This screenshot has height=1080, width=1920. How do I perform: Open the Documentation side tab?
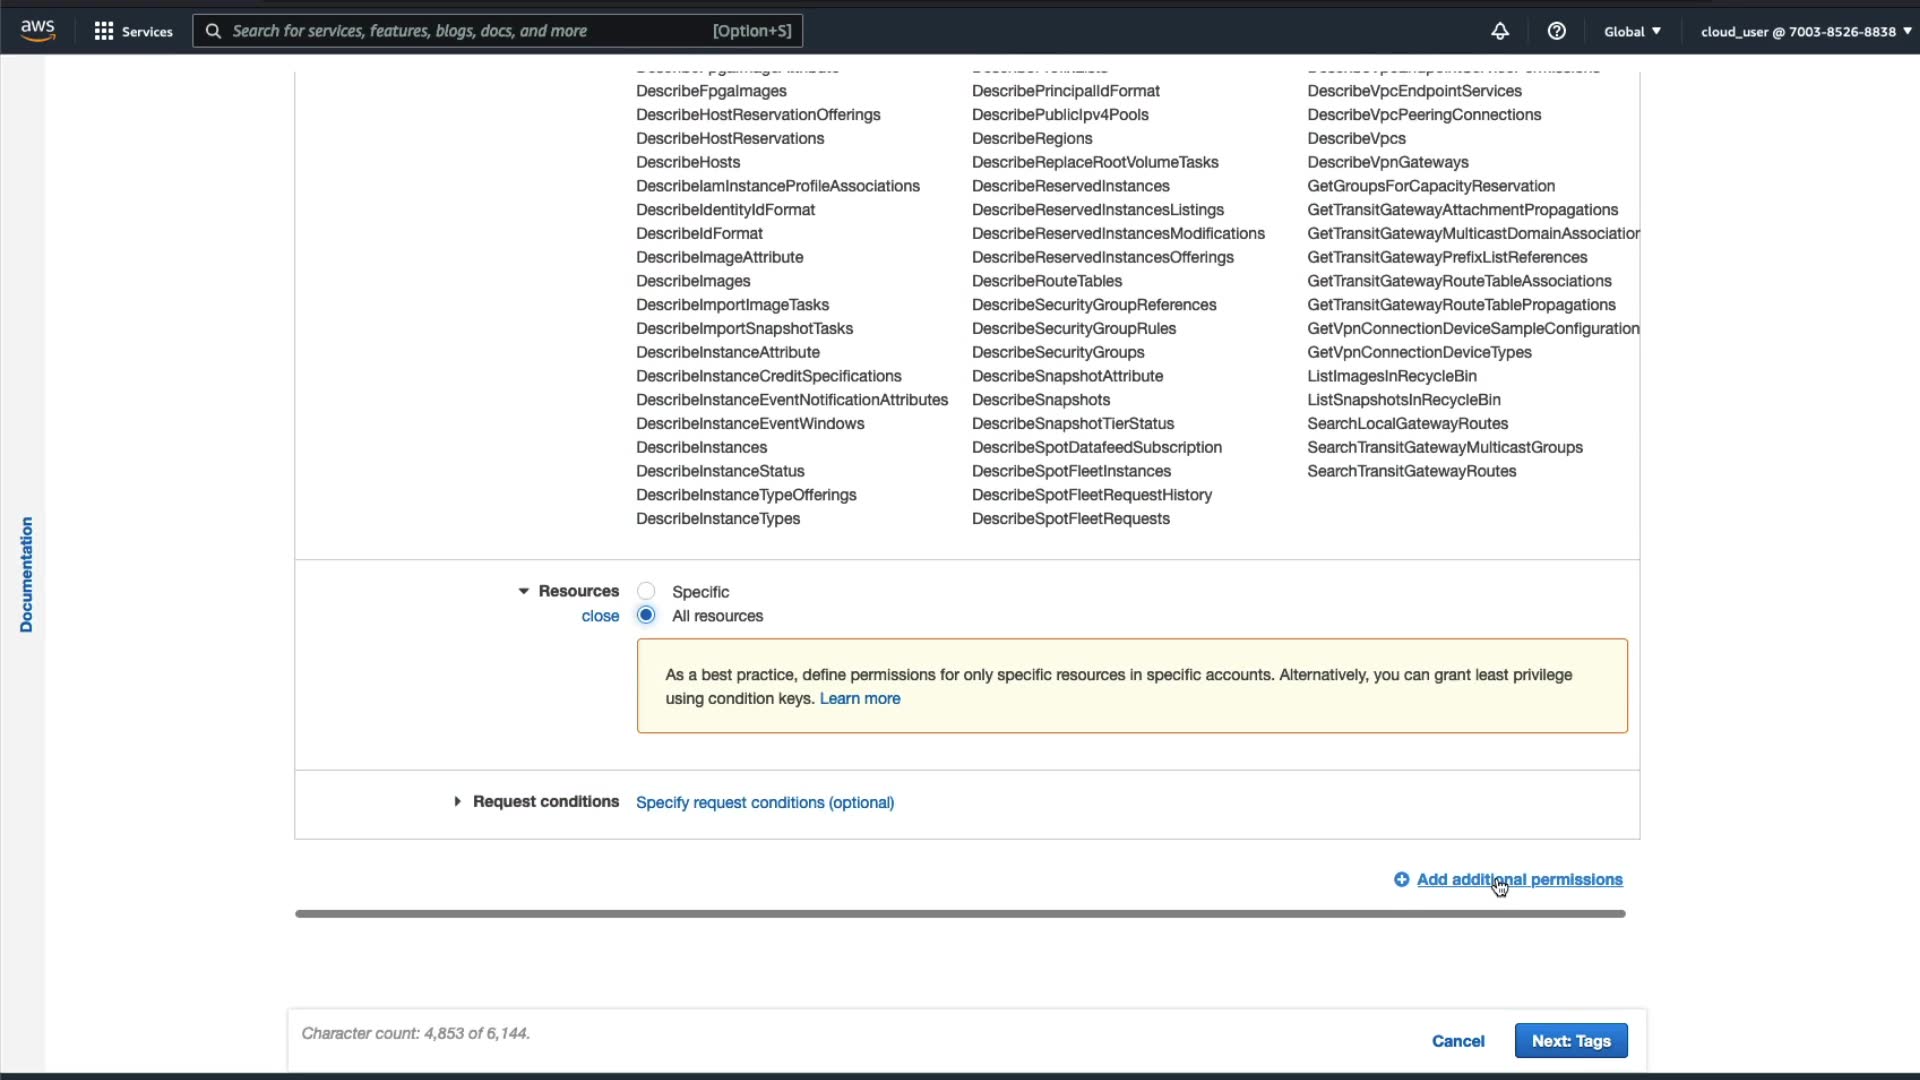tap(26, 574)
